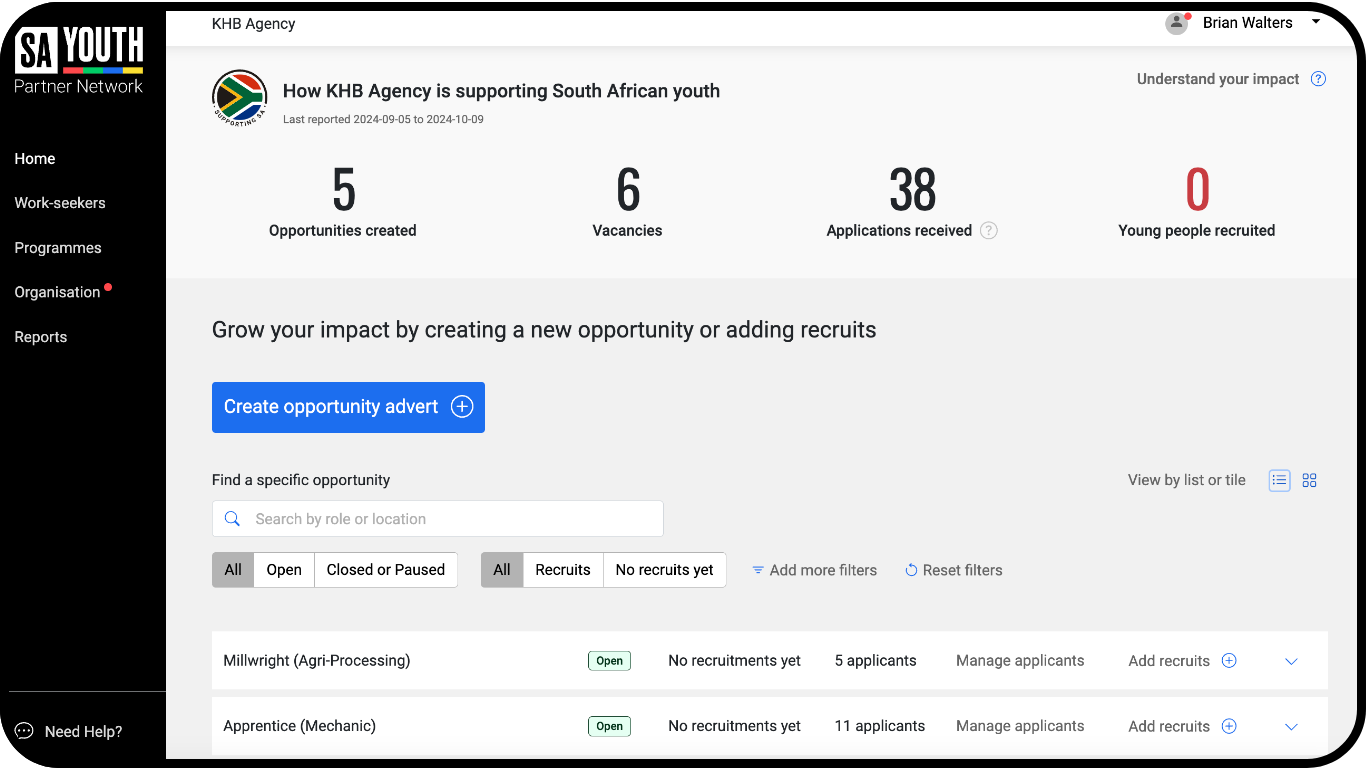Click Millwright (Agri-Processing) title
This screenshot has height=768, width=1366.
pos(317,661)
